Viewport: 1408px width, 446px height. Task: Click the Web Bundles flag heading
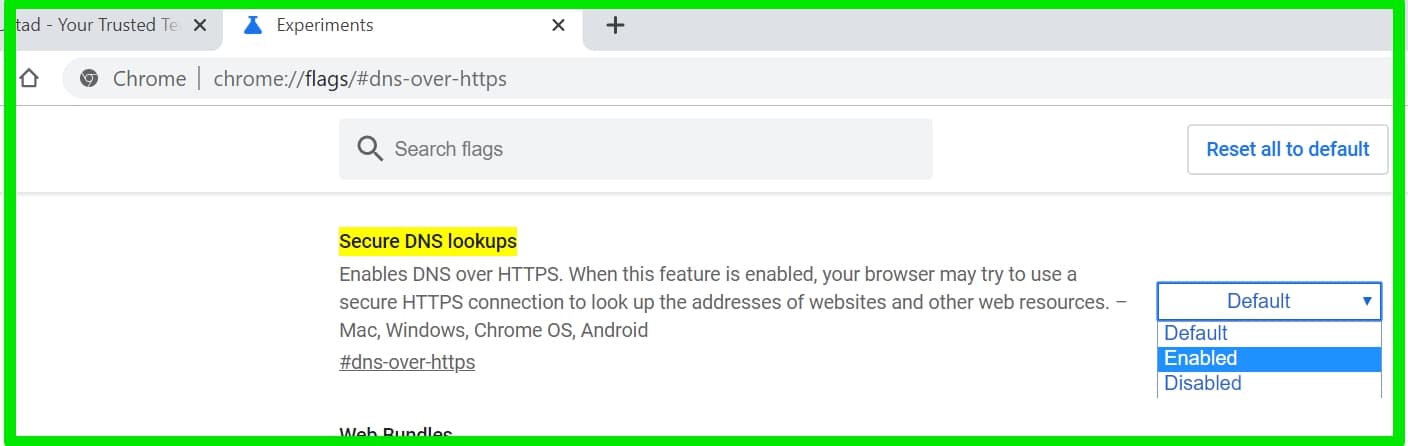tap(396, 435)
